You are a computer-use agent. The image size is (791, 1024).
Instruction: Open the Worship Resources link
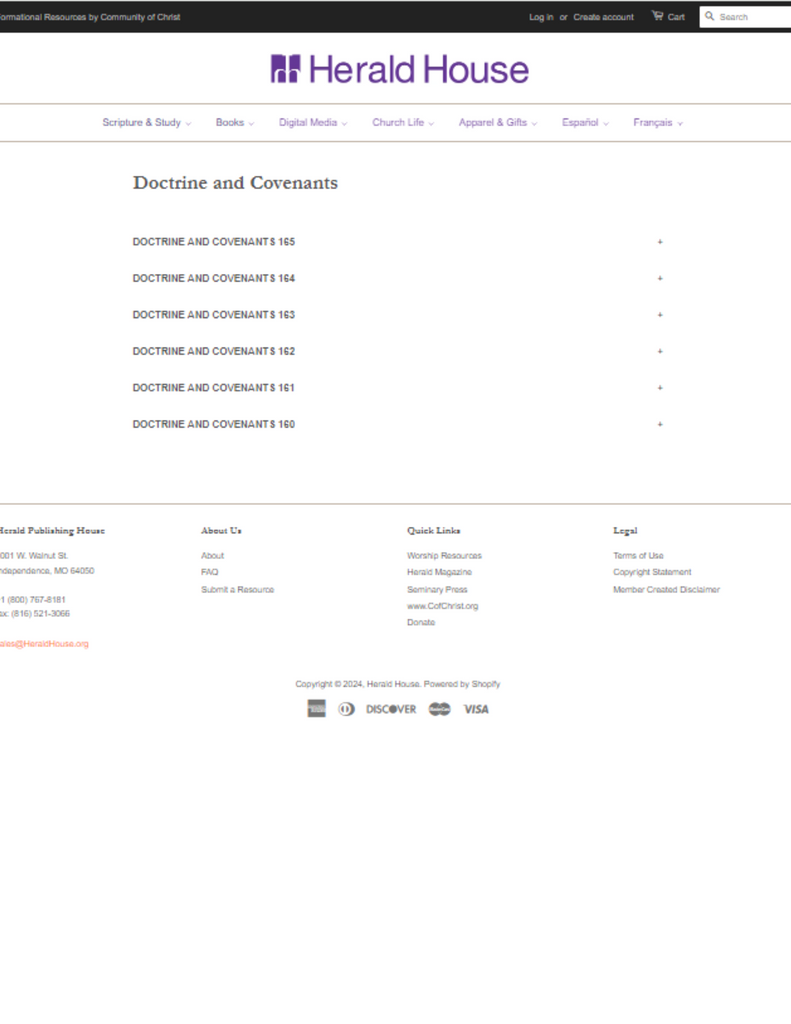444,556
